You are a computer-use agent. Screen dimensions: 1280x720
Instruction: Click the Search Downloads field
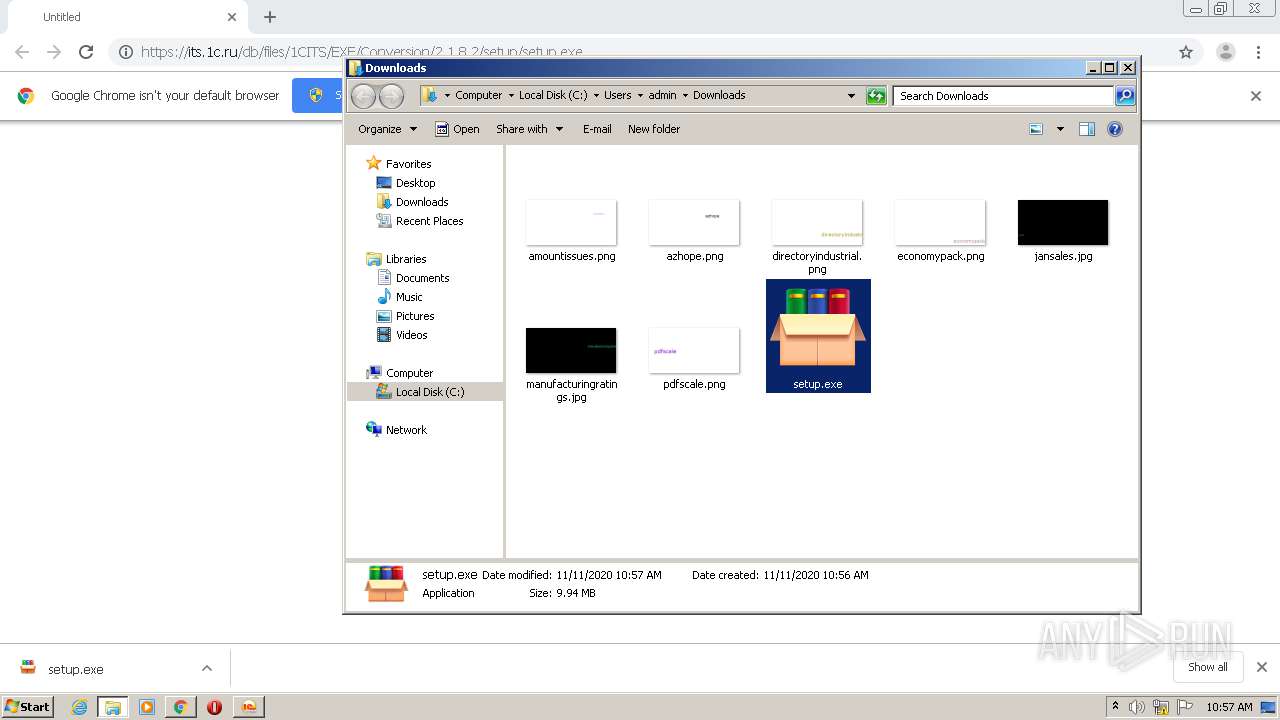(x=1003, y=96)
